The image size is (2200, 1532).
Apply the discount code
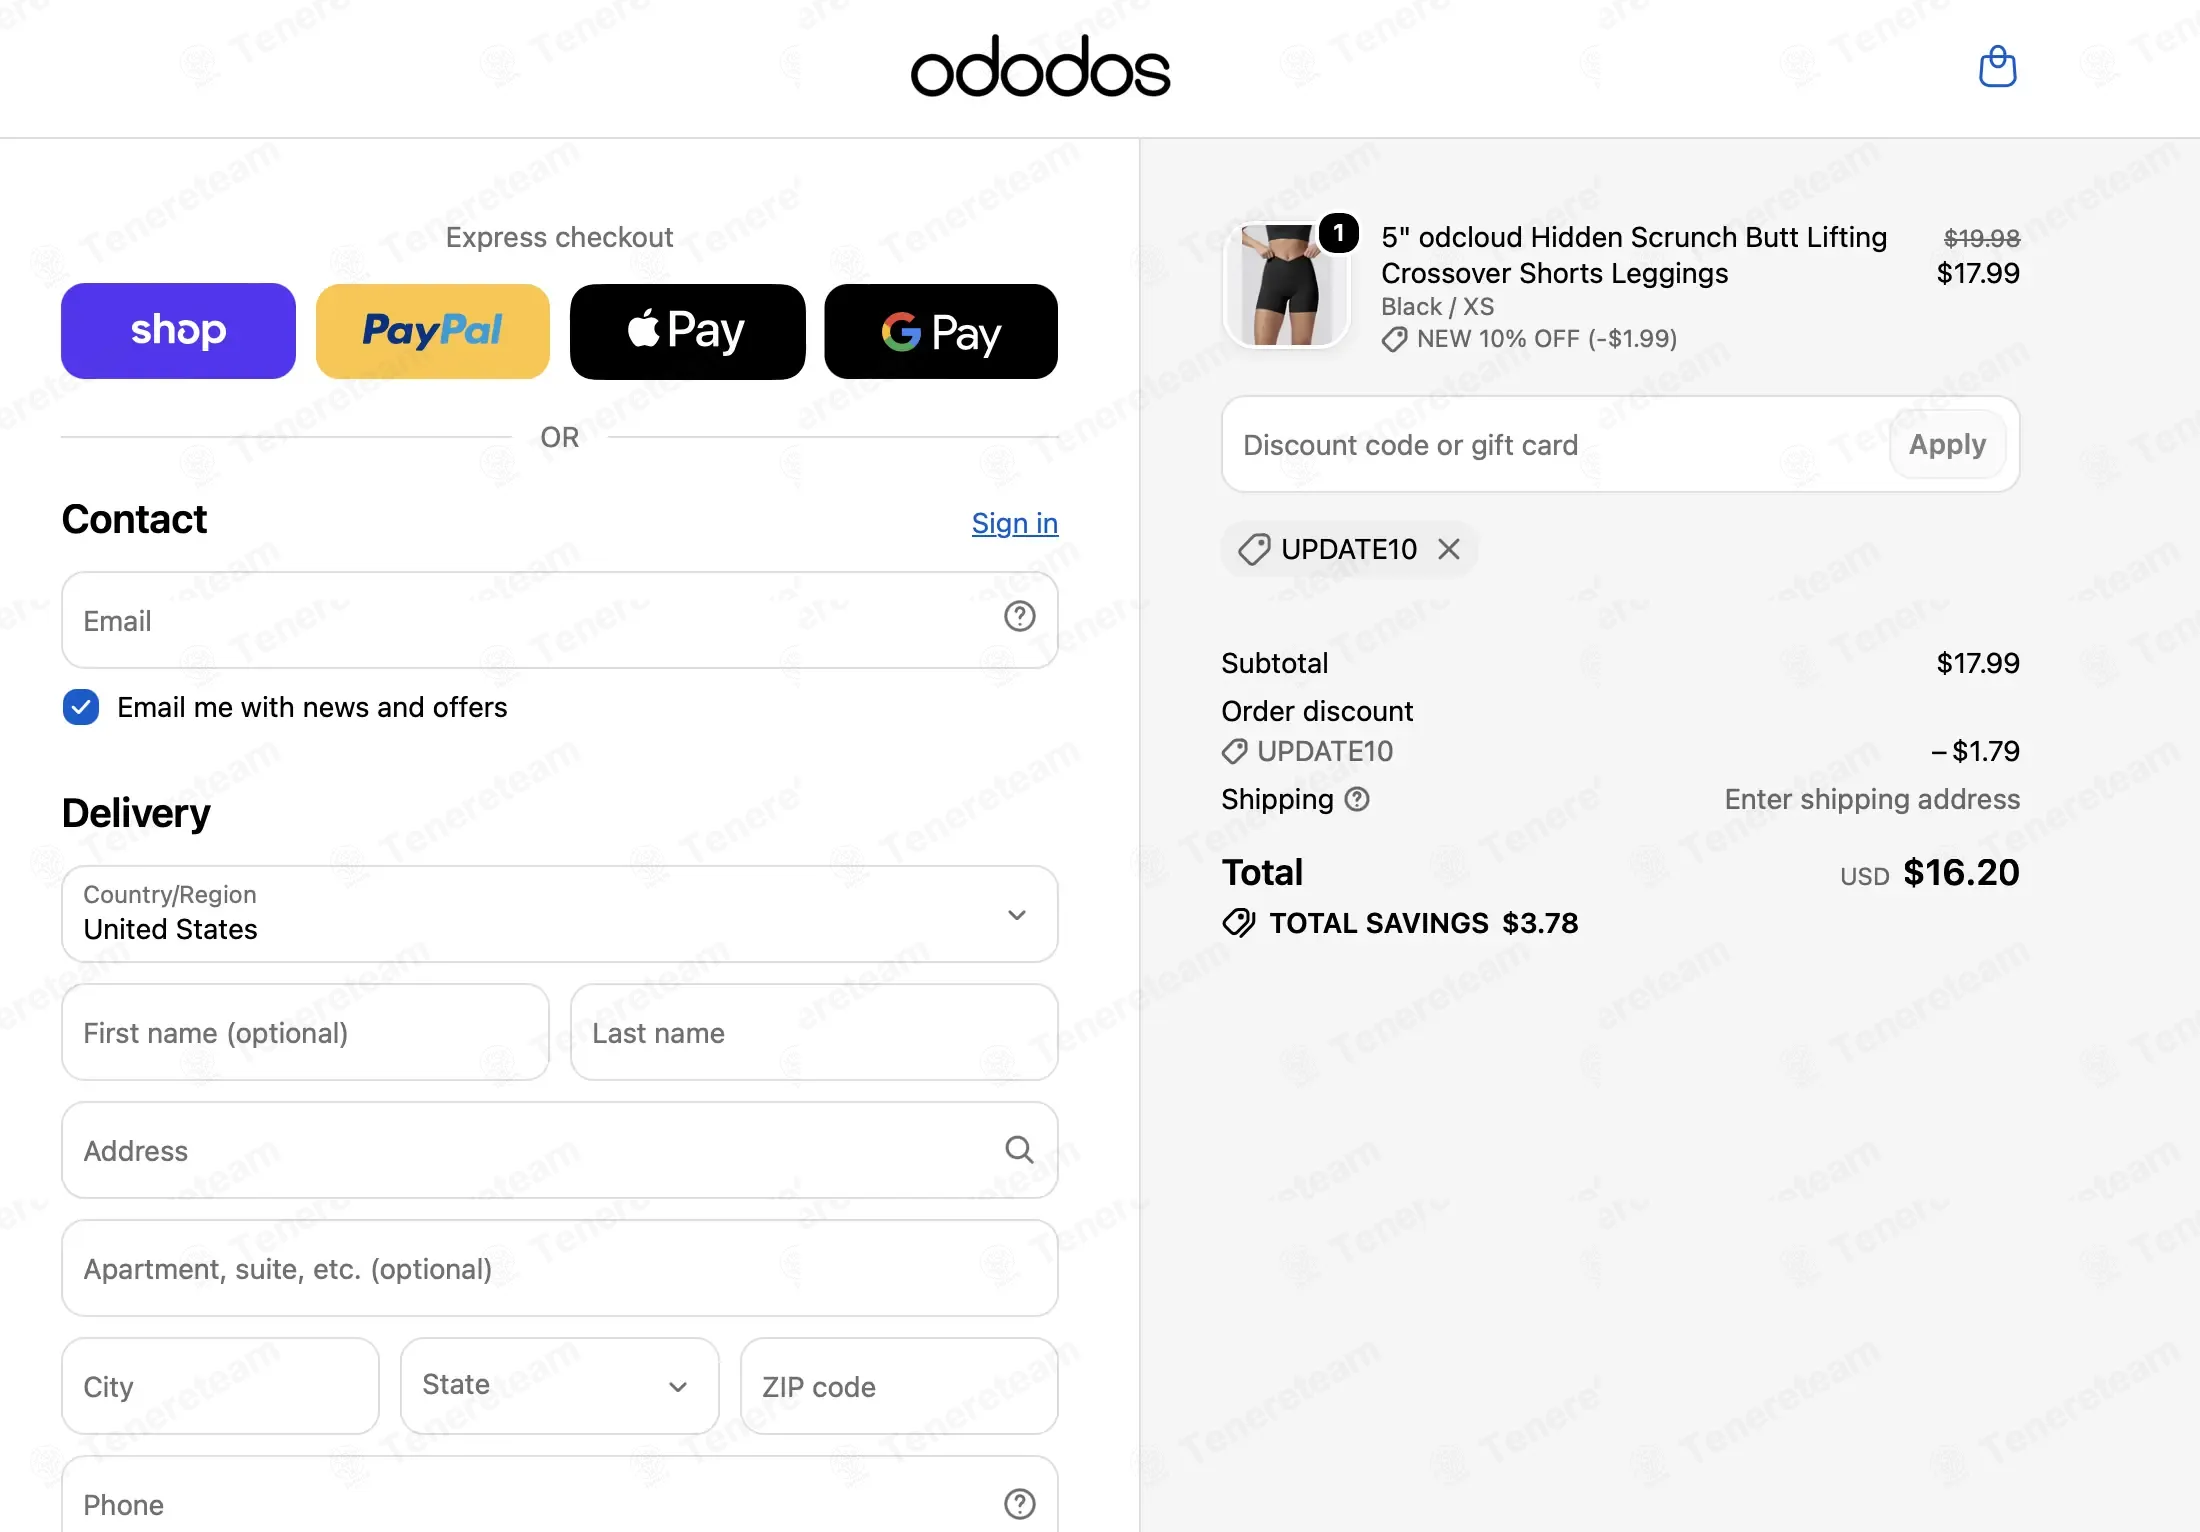[1947, 444]
